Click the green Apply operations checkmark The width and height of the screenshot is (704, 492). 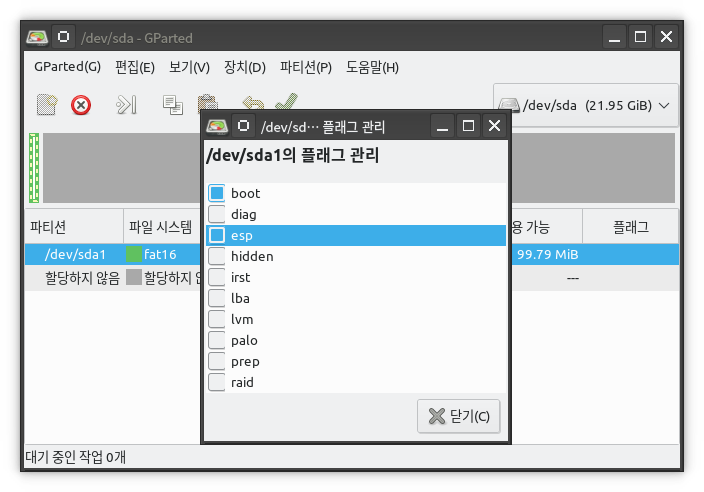pos(287,101)
